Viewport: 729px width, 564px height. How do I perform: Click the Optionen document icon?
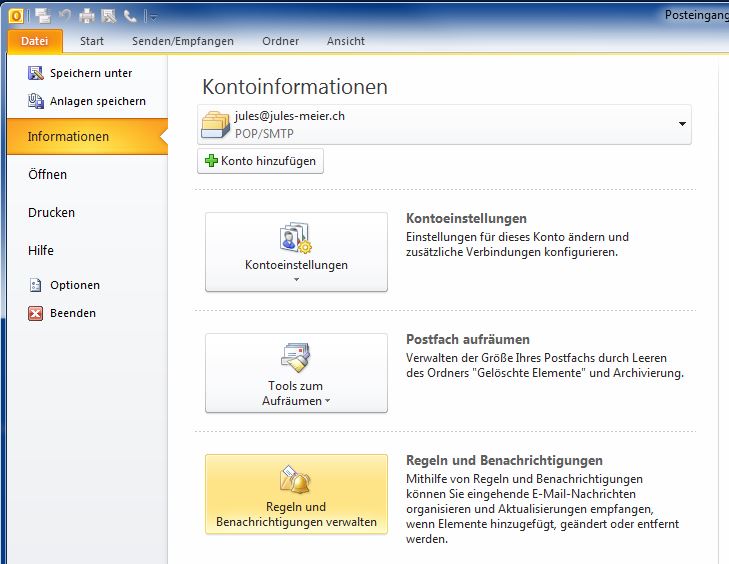click(x=35, y=285)
